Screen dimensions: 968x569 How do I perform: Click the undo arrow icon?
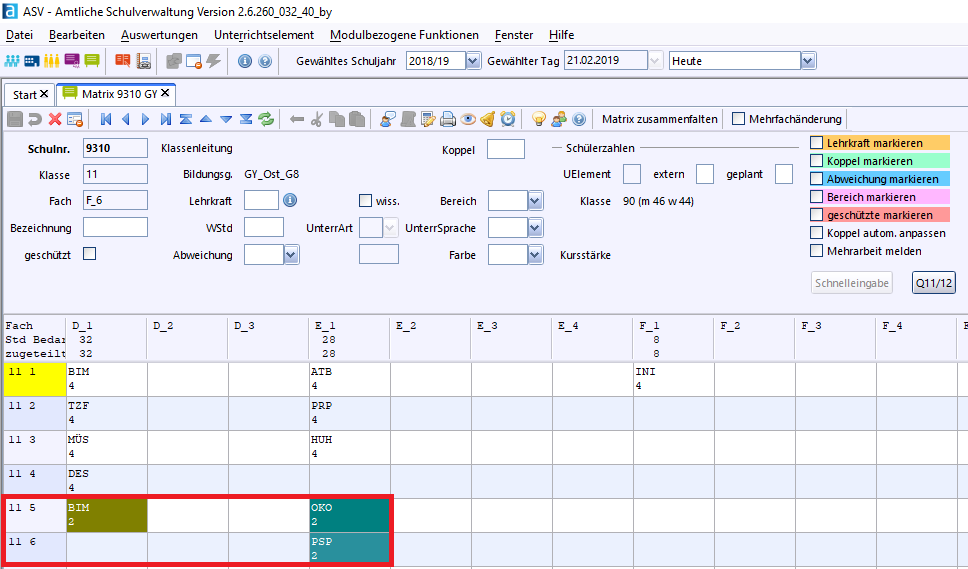pos(35,119)
